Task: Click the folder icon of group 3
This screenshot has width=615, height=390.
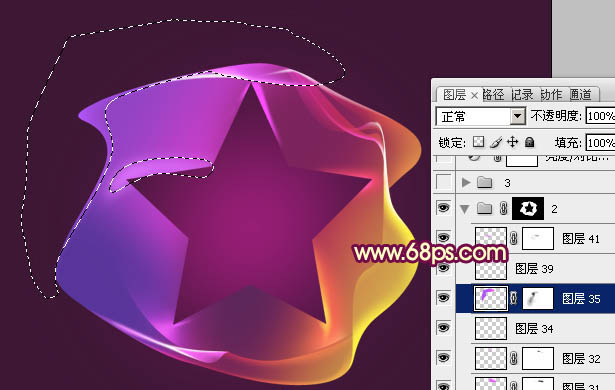Action: coord(485,182)
